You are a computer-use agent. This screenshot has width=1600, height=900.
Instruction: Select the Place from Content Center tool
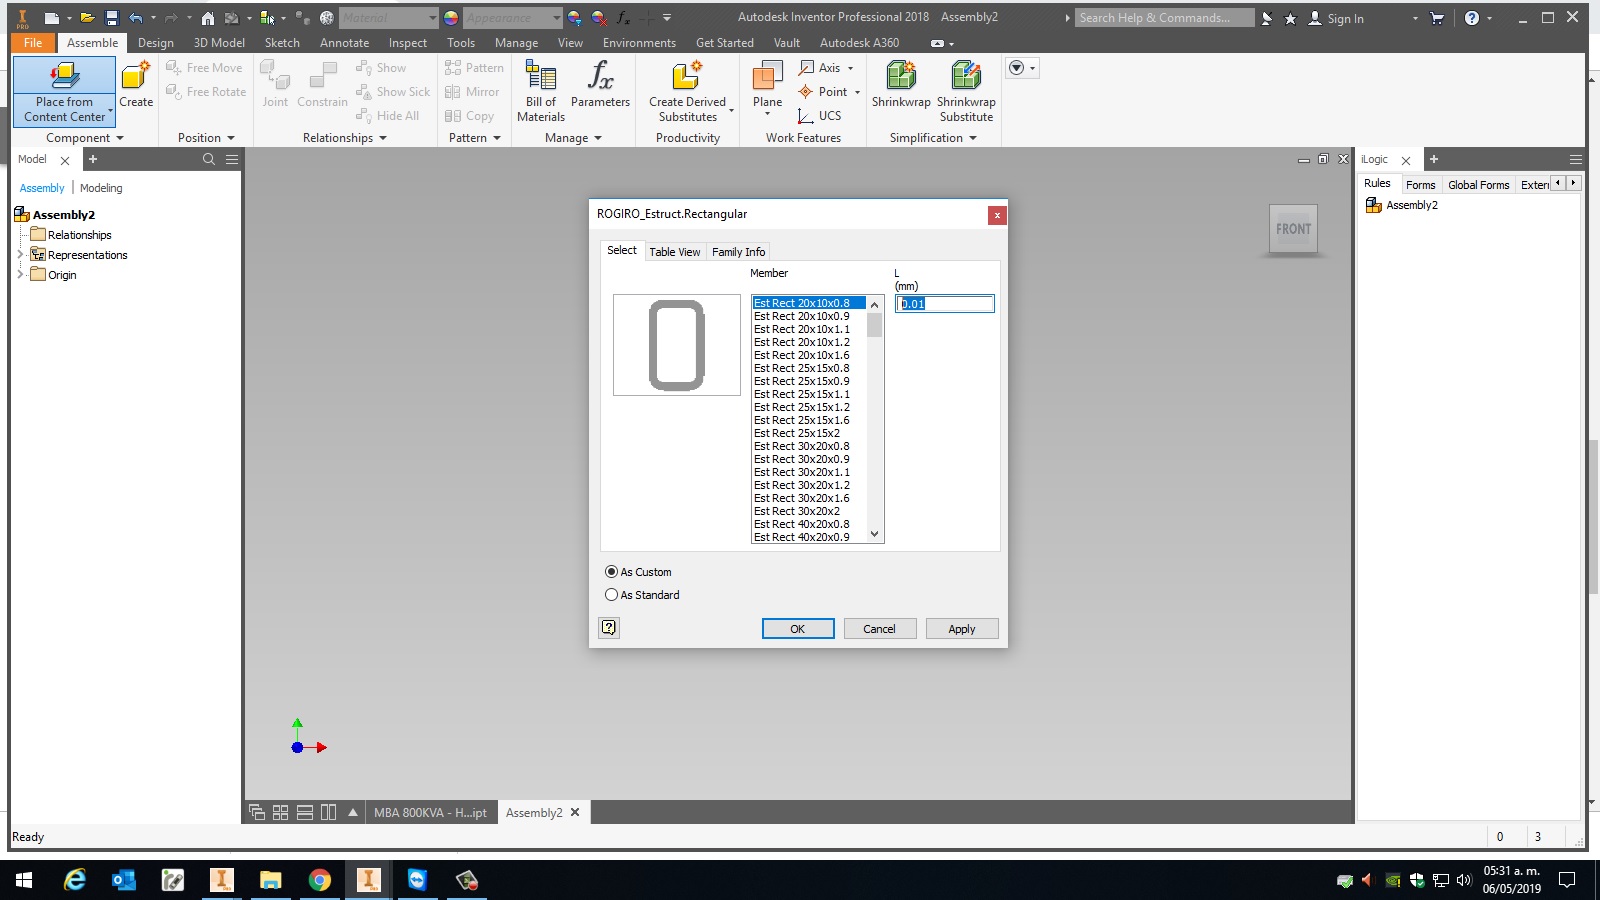[63, 90]
